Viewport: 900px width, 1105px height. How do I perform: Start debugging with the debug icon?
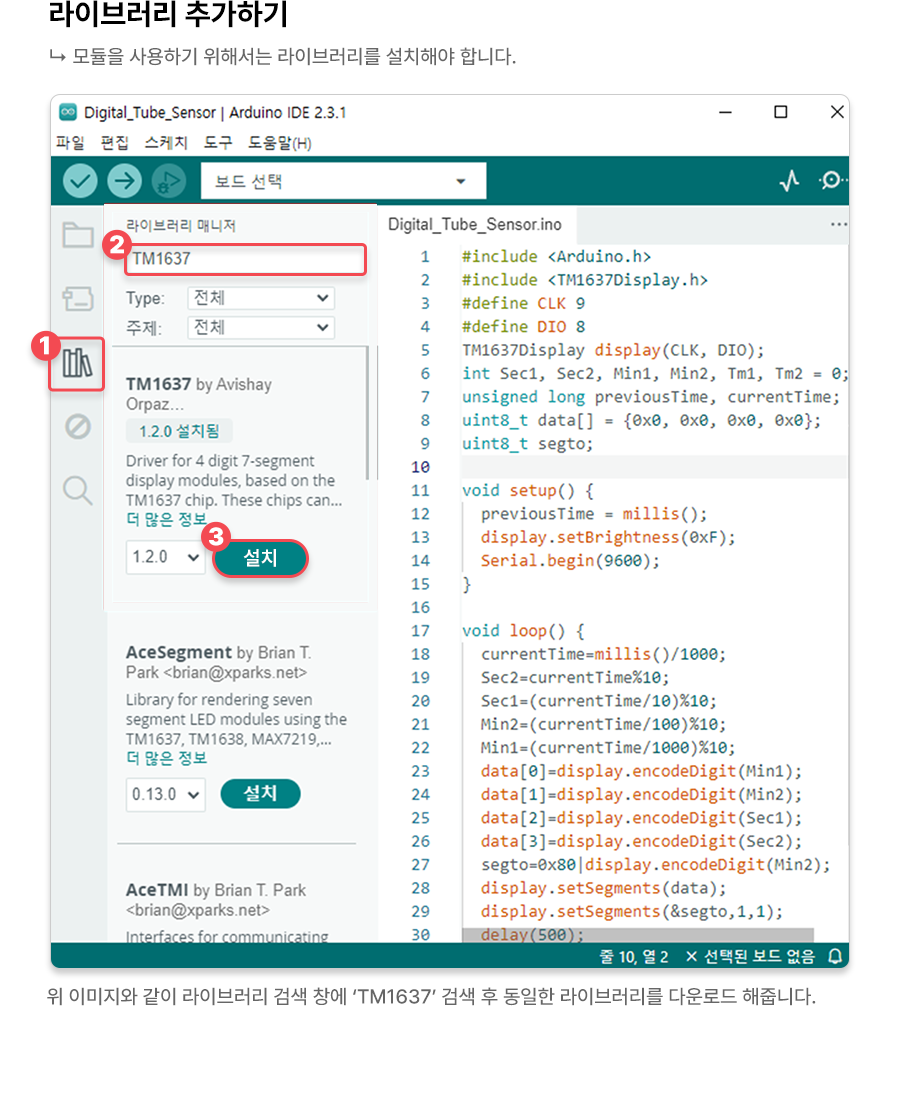[x=169, y=181]
